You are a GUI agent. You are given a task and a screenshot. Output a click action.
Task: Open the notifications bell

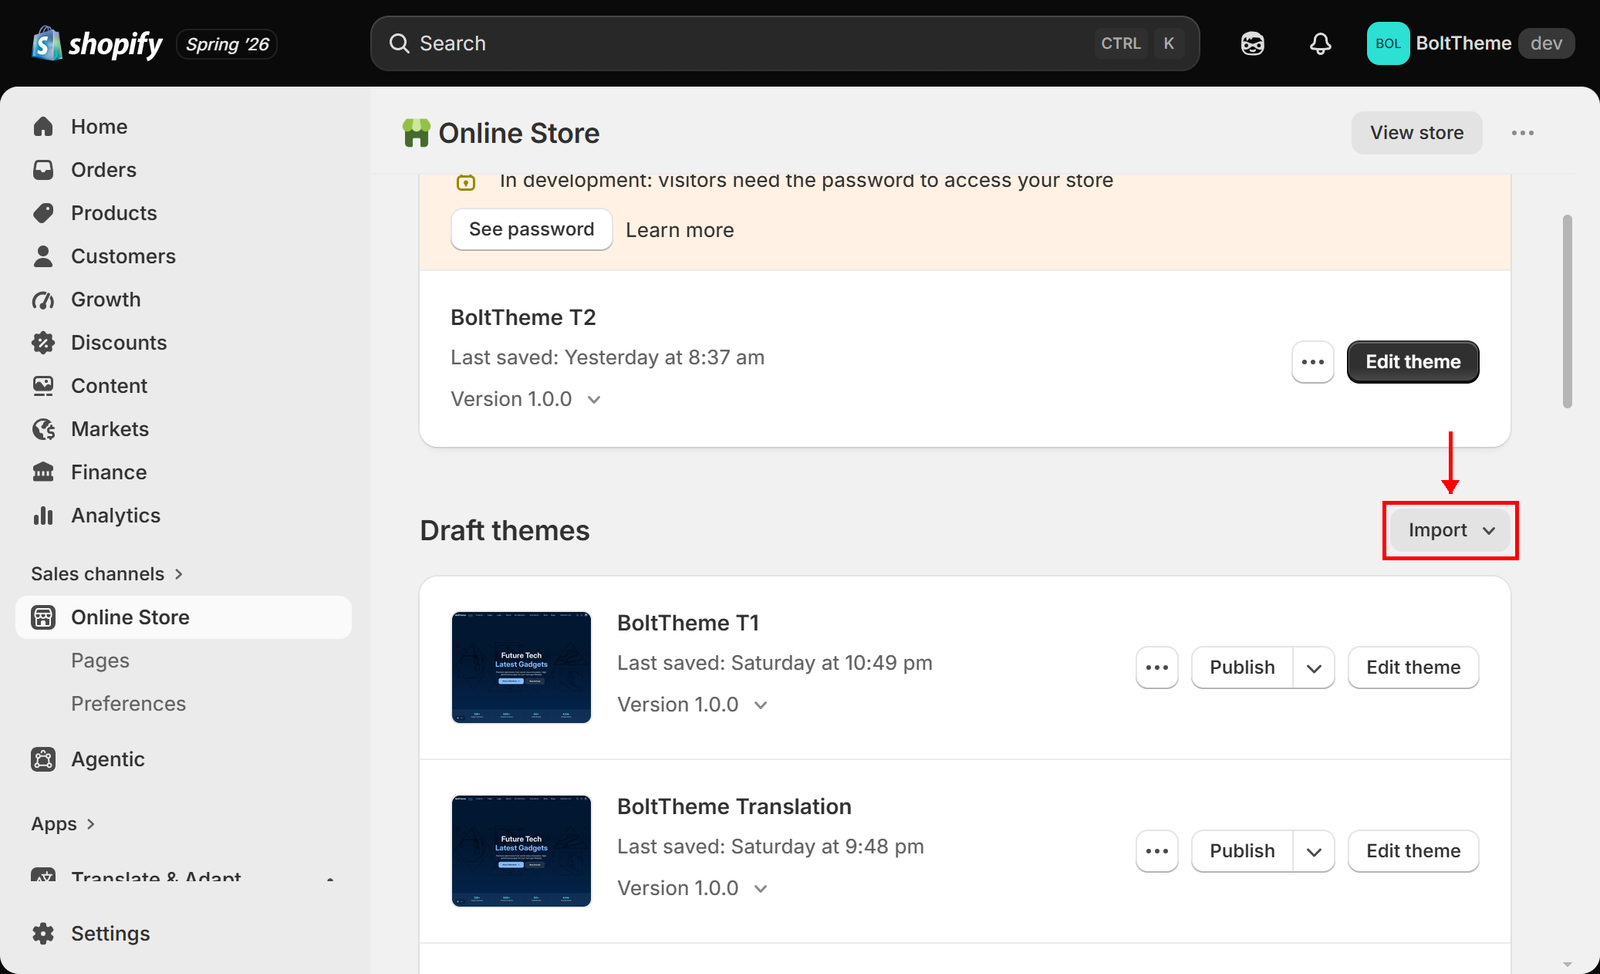(1320, 44)
